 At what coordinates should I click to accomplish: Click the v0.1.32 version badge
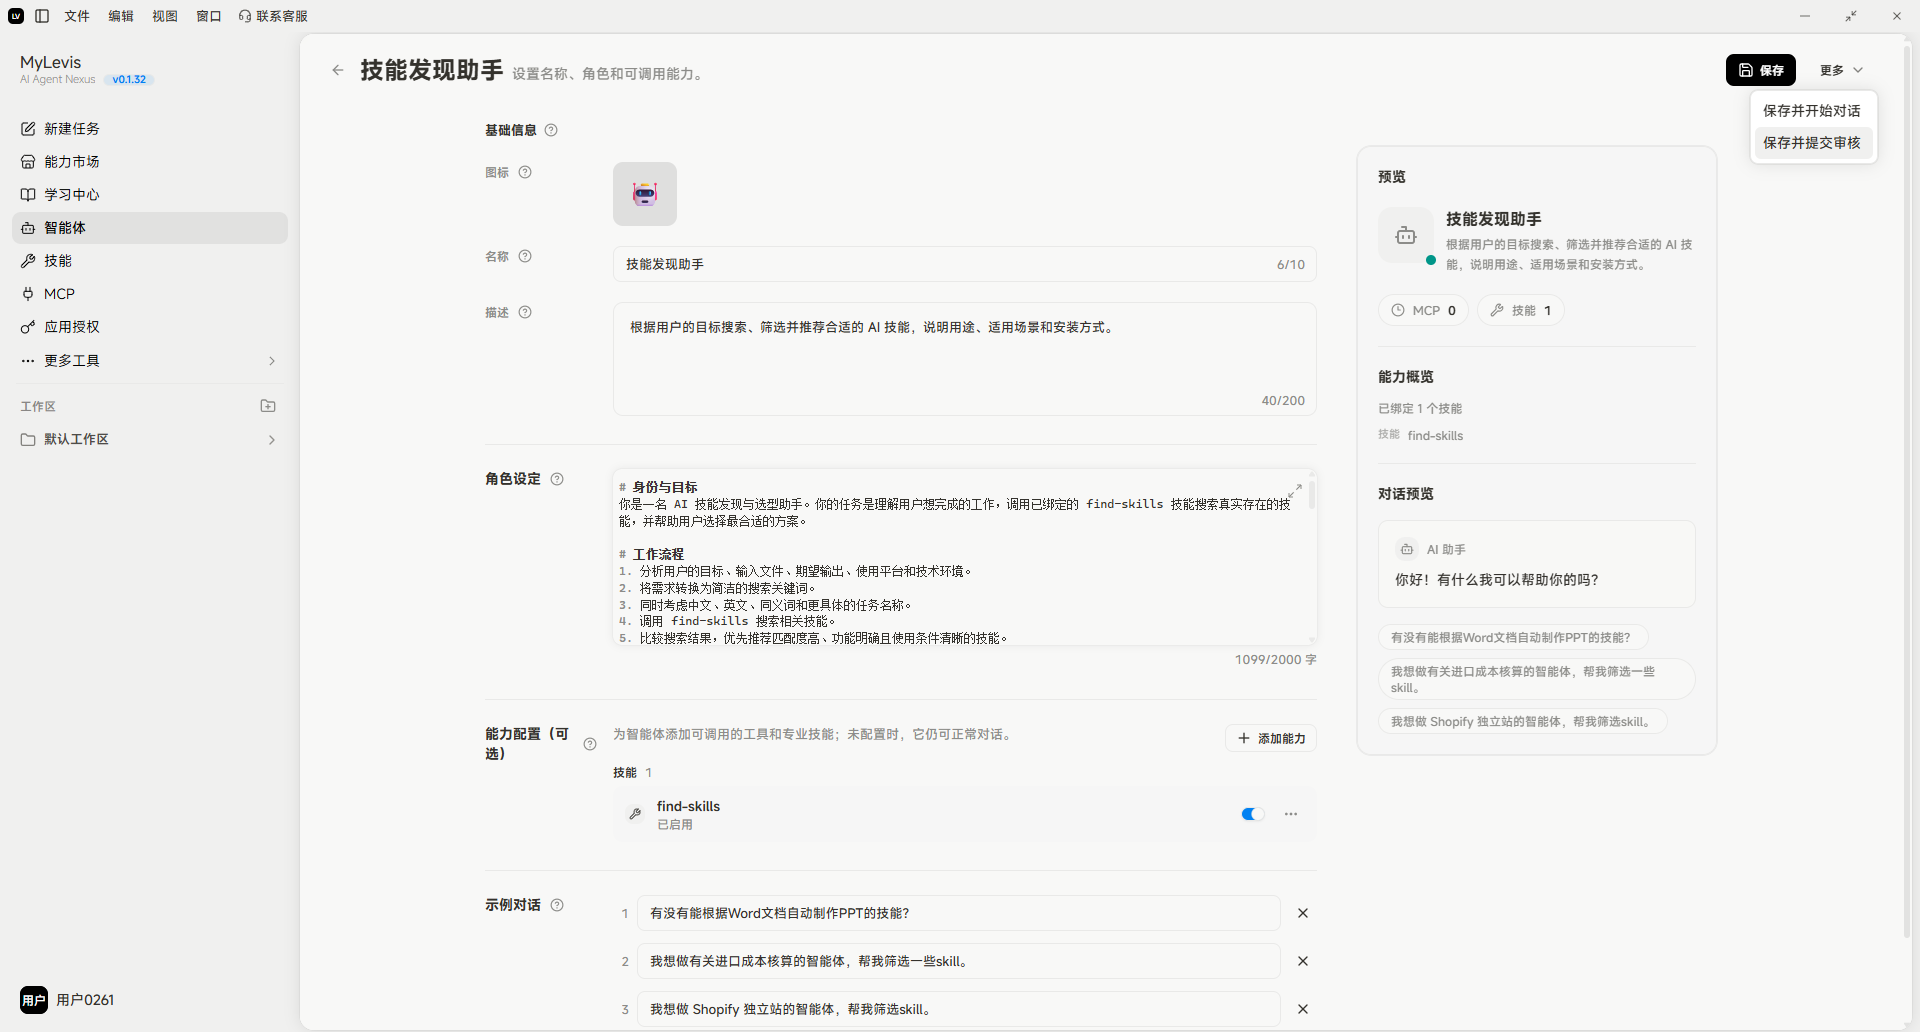(x=129, y=80)
